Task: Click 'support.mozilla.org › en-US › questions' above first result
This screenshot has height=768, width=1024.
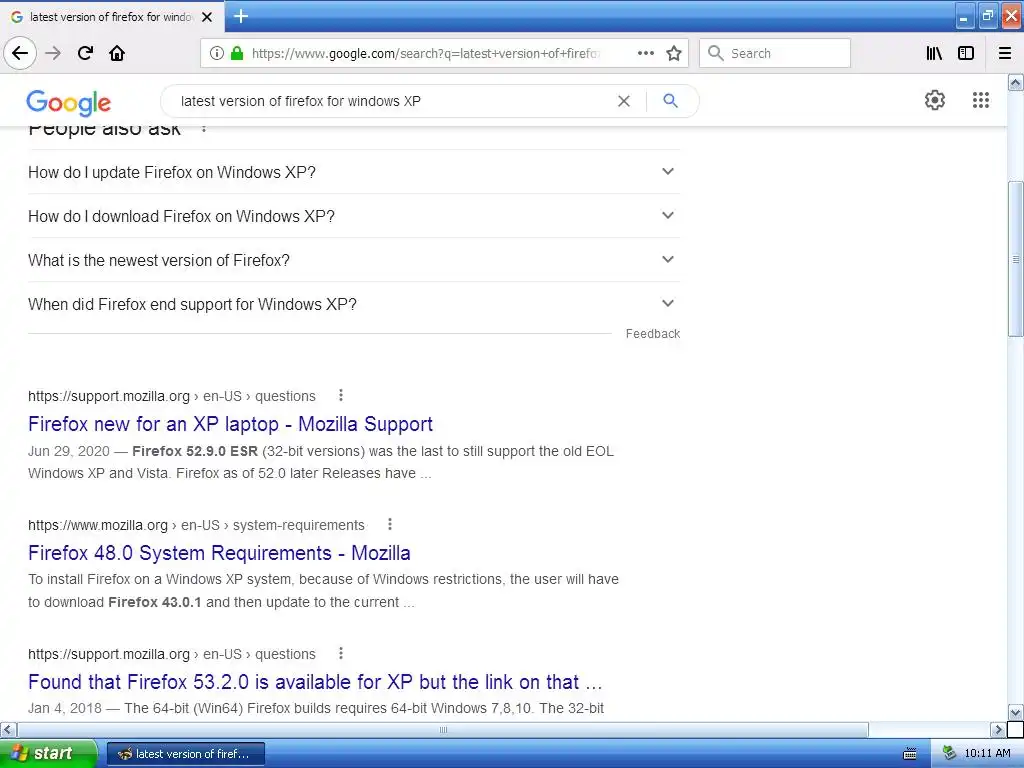Action: (x=172, y=396)
